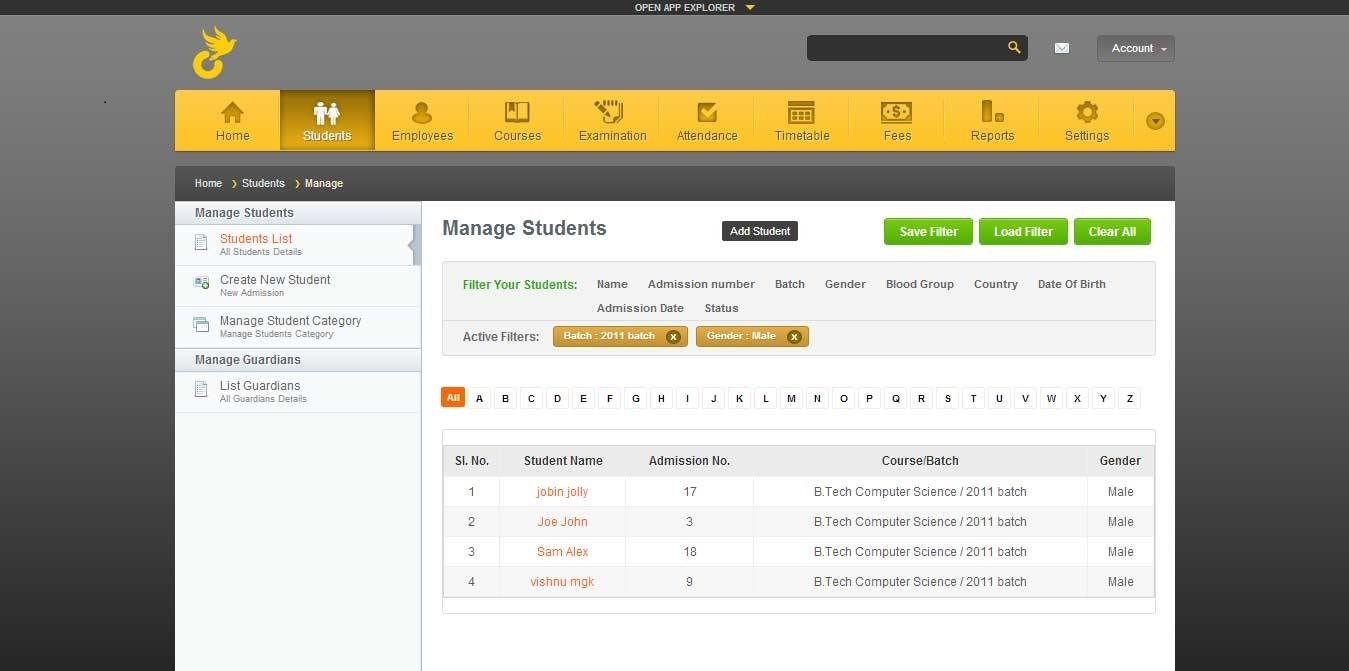Click the search magnifier icon

click(x=1014, y=47)
